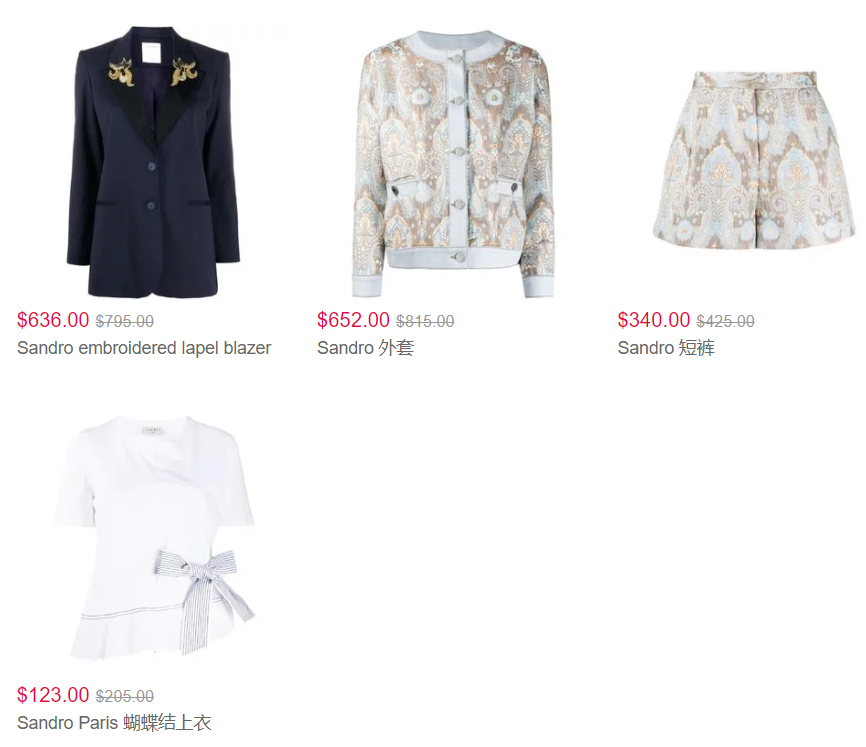Open the paisley Sandro shorts image
Viewport: 866px width, 747px height.
[753, 160]
